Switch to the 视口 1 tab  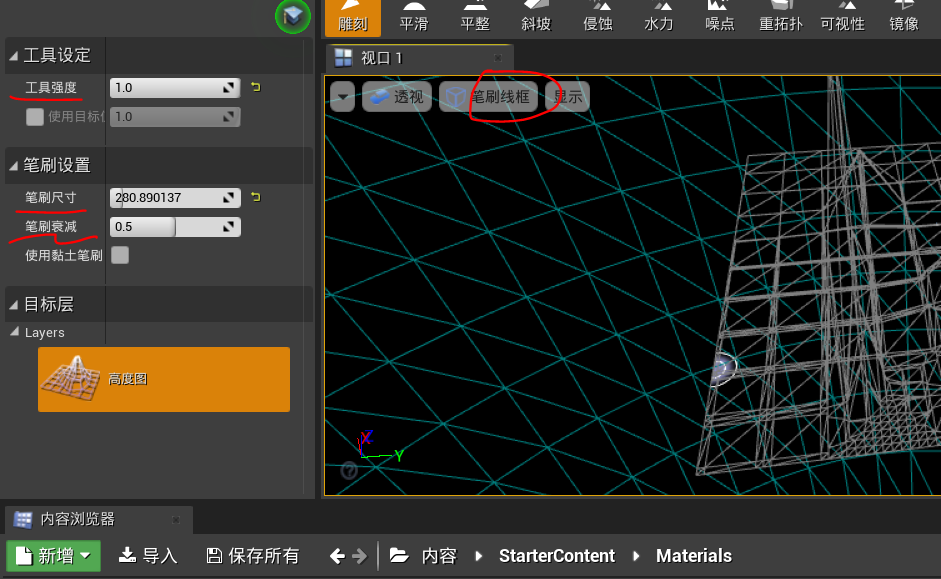380,58
